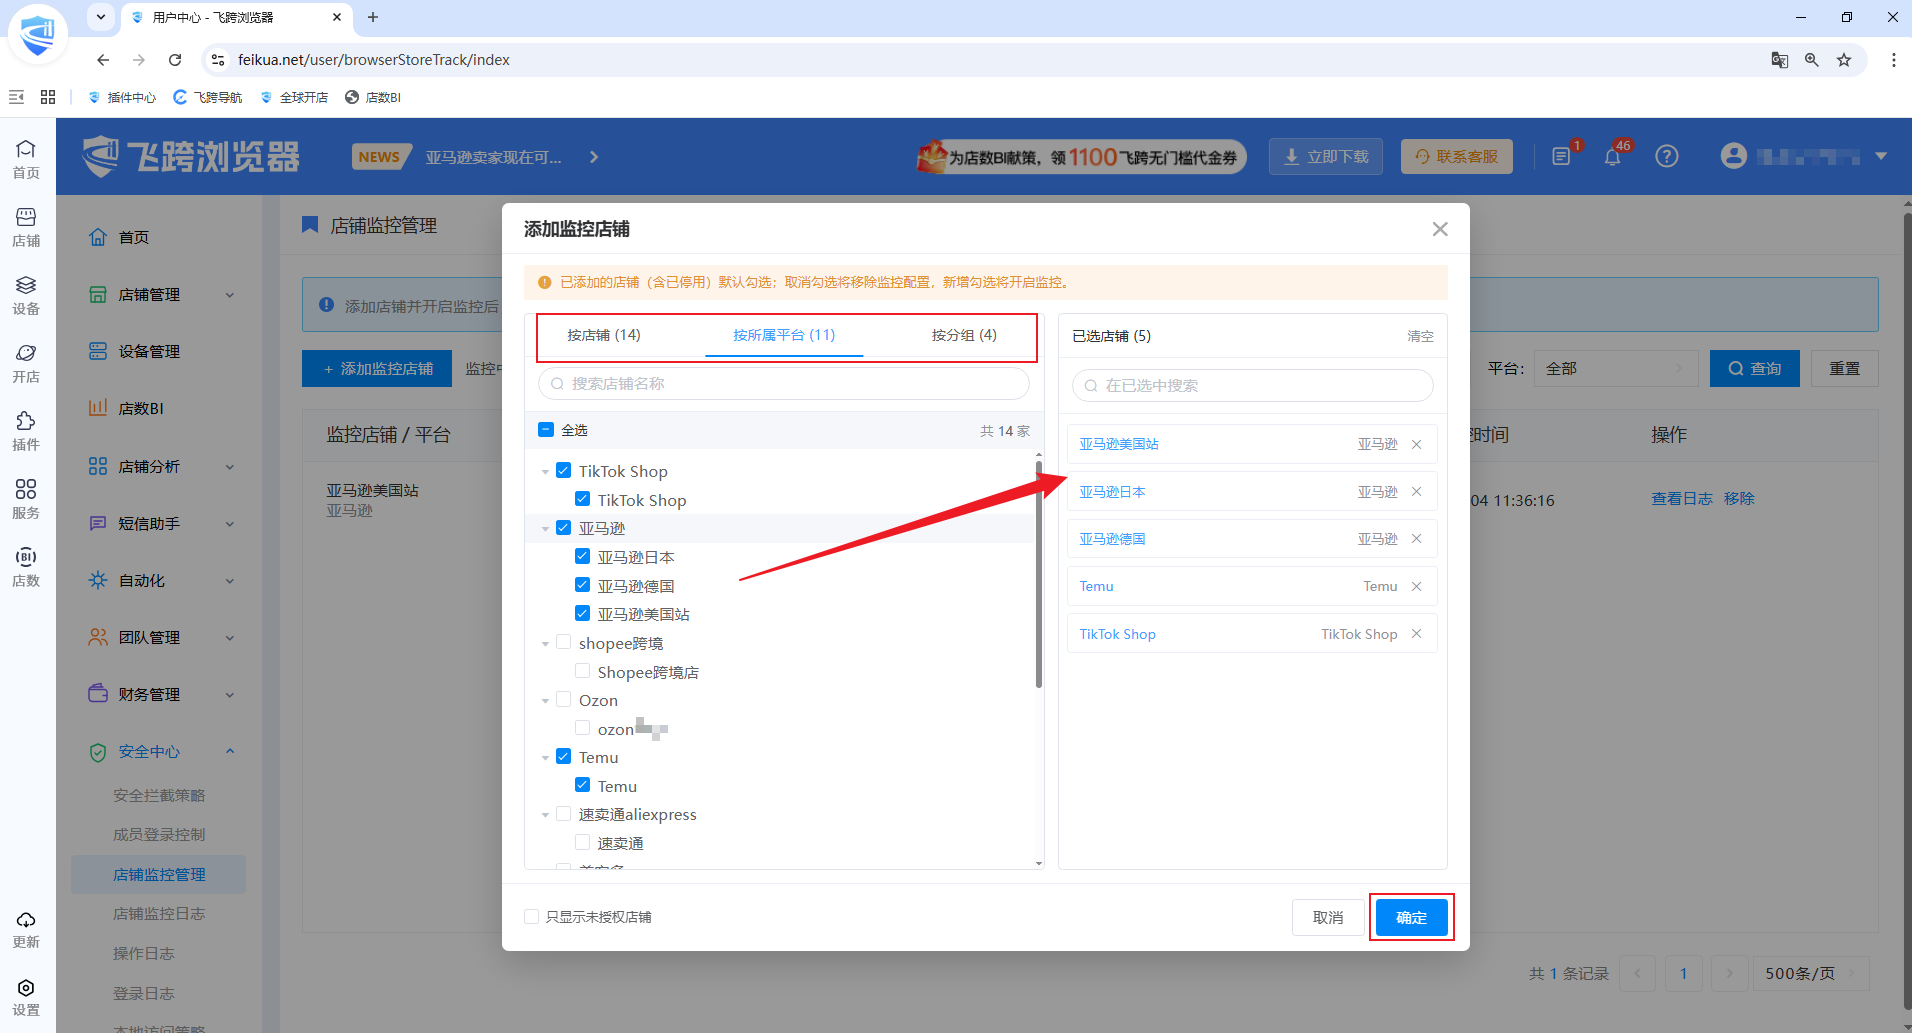
Task: Open the browser three-dot menu
Action: (x=1893, y=60)
